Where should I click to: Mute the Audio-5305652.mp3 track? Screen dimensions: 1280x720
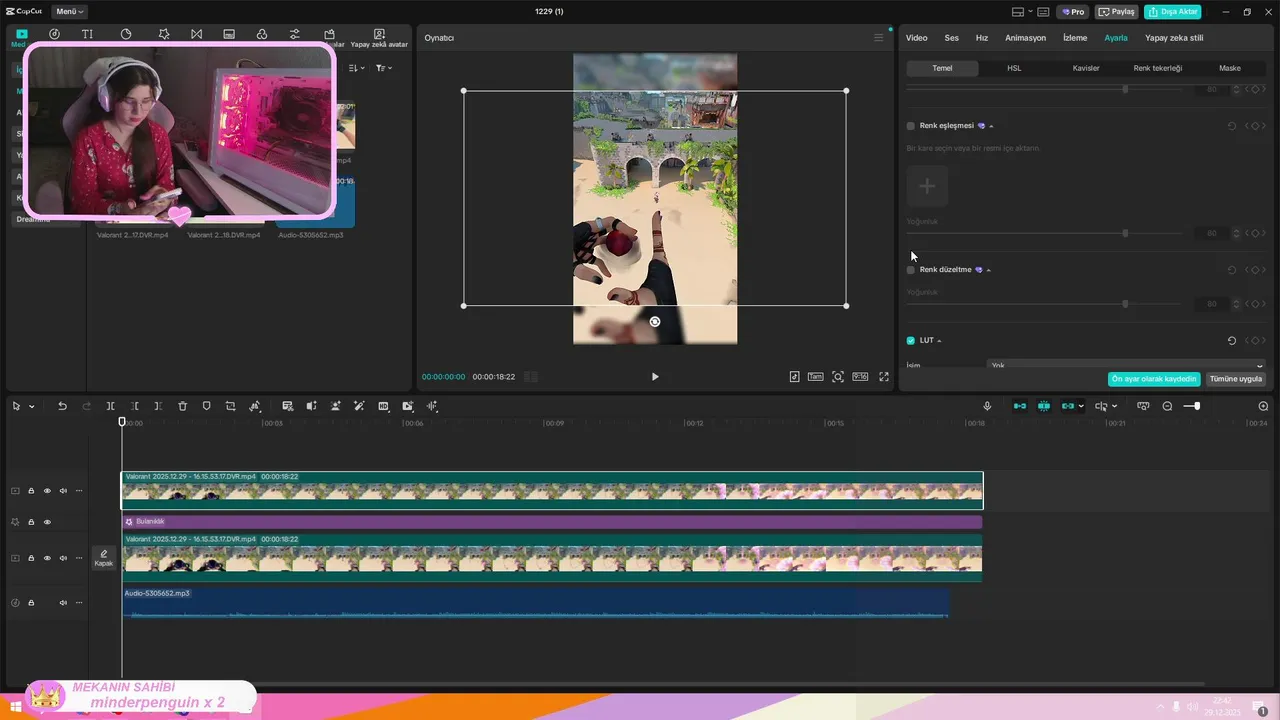pyautogui.click(x=63, y=603)
